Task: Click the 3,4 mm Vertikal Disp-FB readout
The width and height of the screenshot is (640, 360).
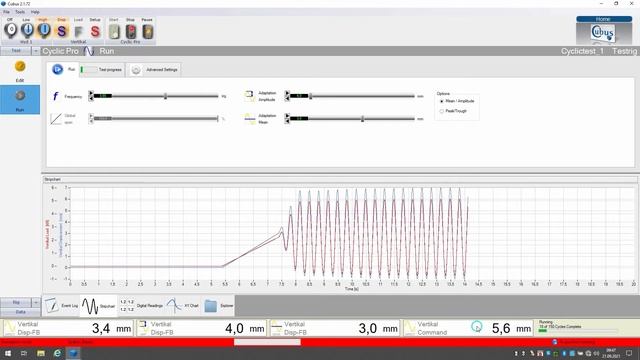Action: click(x=68, y=328)
